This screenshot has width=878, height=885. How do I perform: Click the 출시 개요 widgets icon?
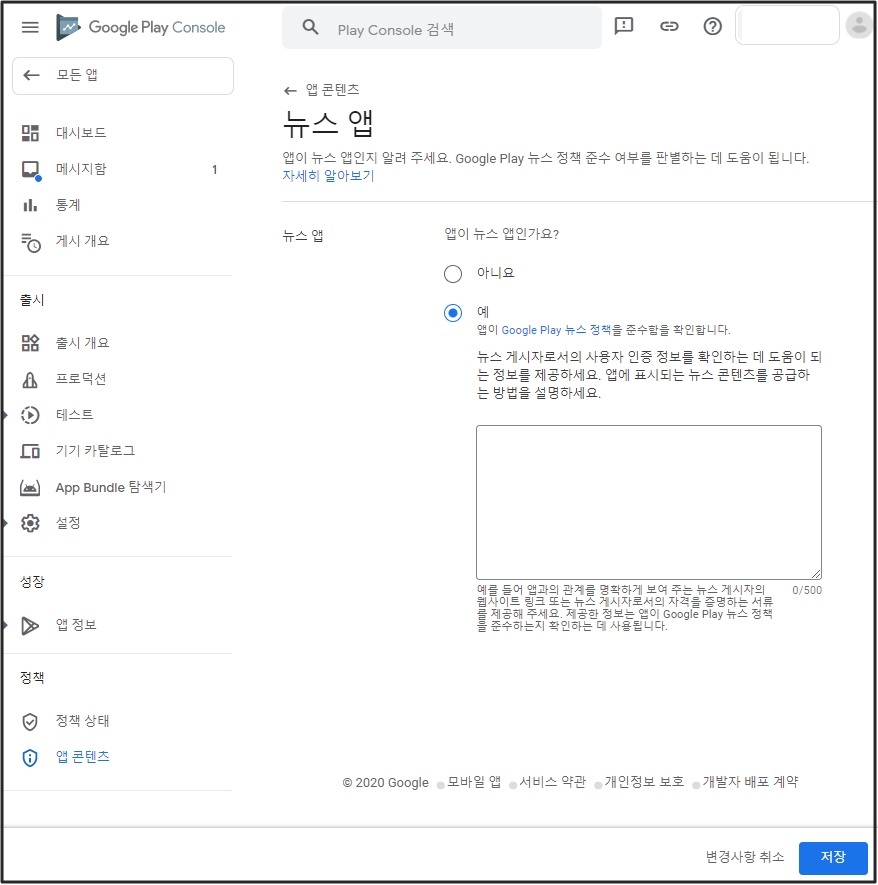click(30, 343)
